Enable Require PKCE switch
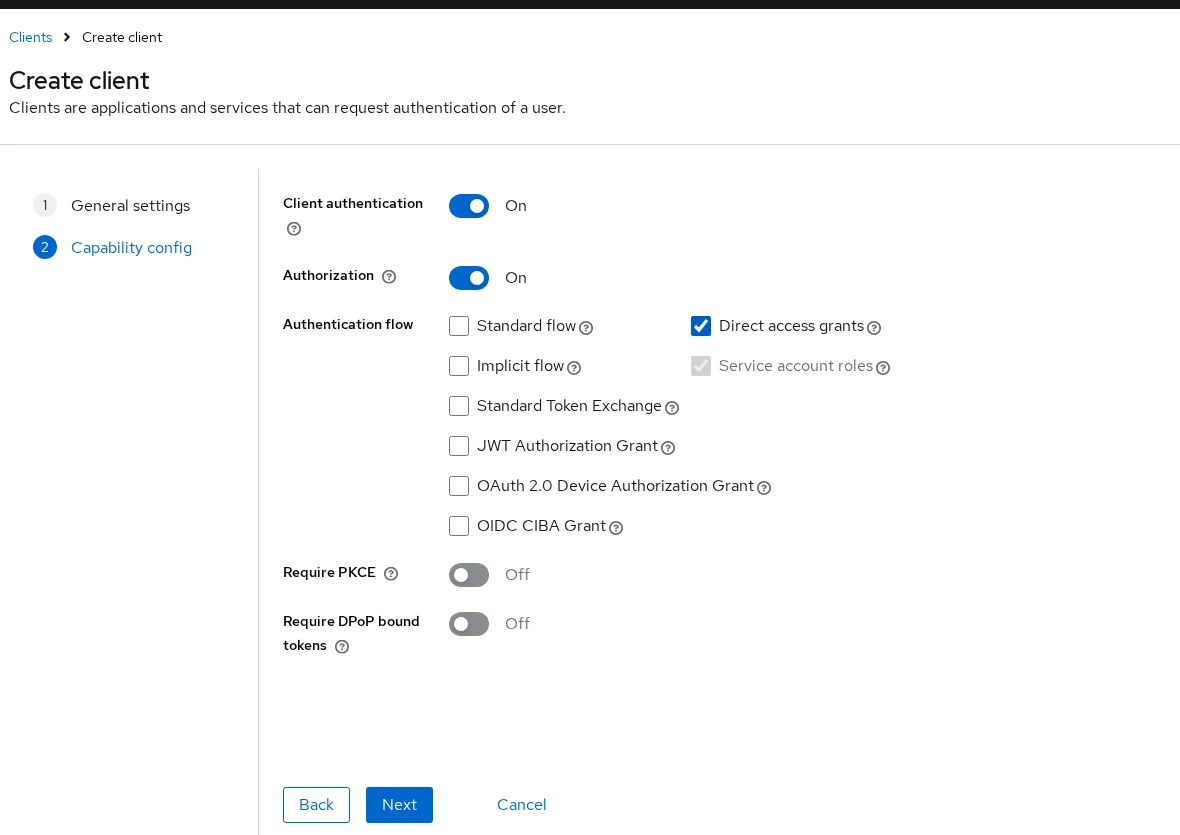The width and height of the screenshot is (1180, 835). pyautogui.click(x=469, y=575)
